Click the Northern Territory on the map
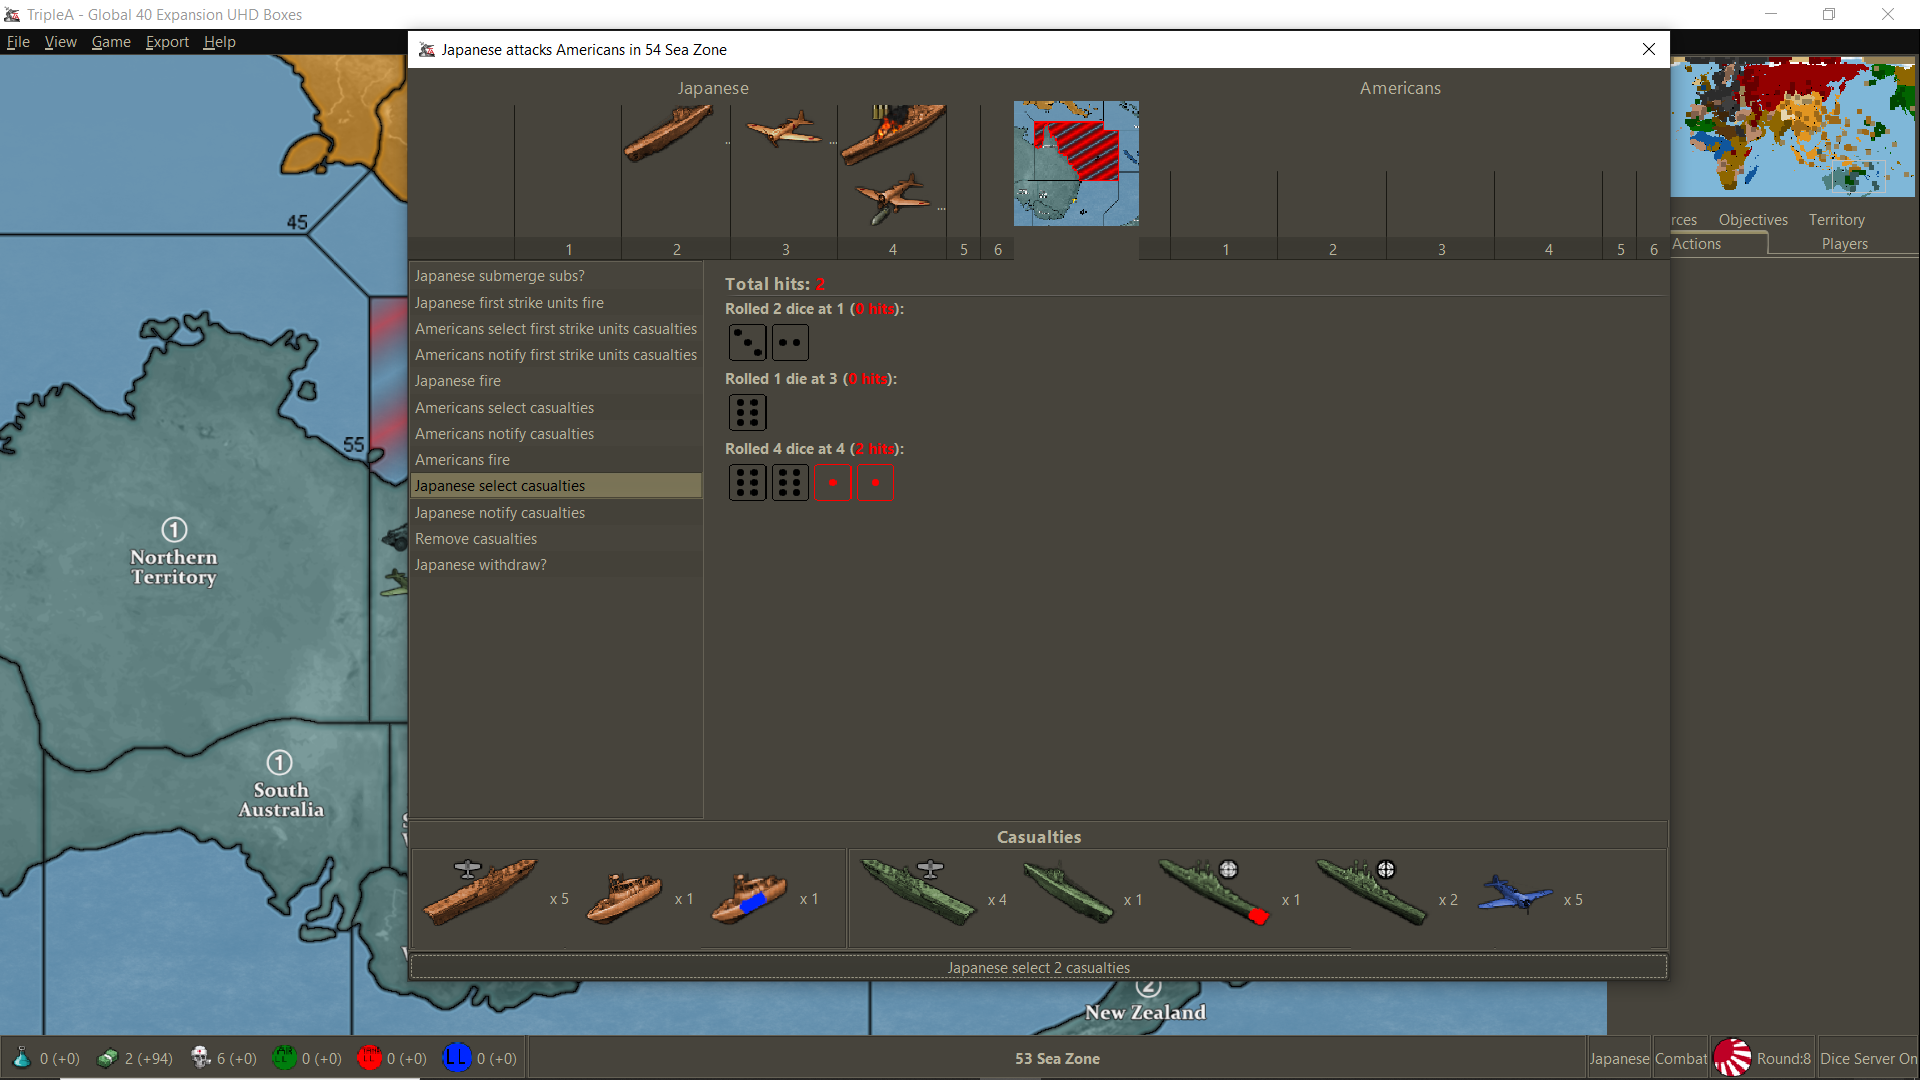The width and height of the screenshot is (1920, 1080). pos(174,566)
